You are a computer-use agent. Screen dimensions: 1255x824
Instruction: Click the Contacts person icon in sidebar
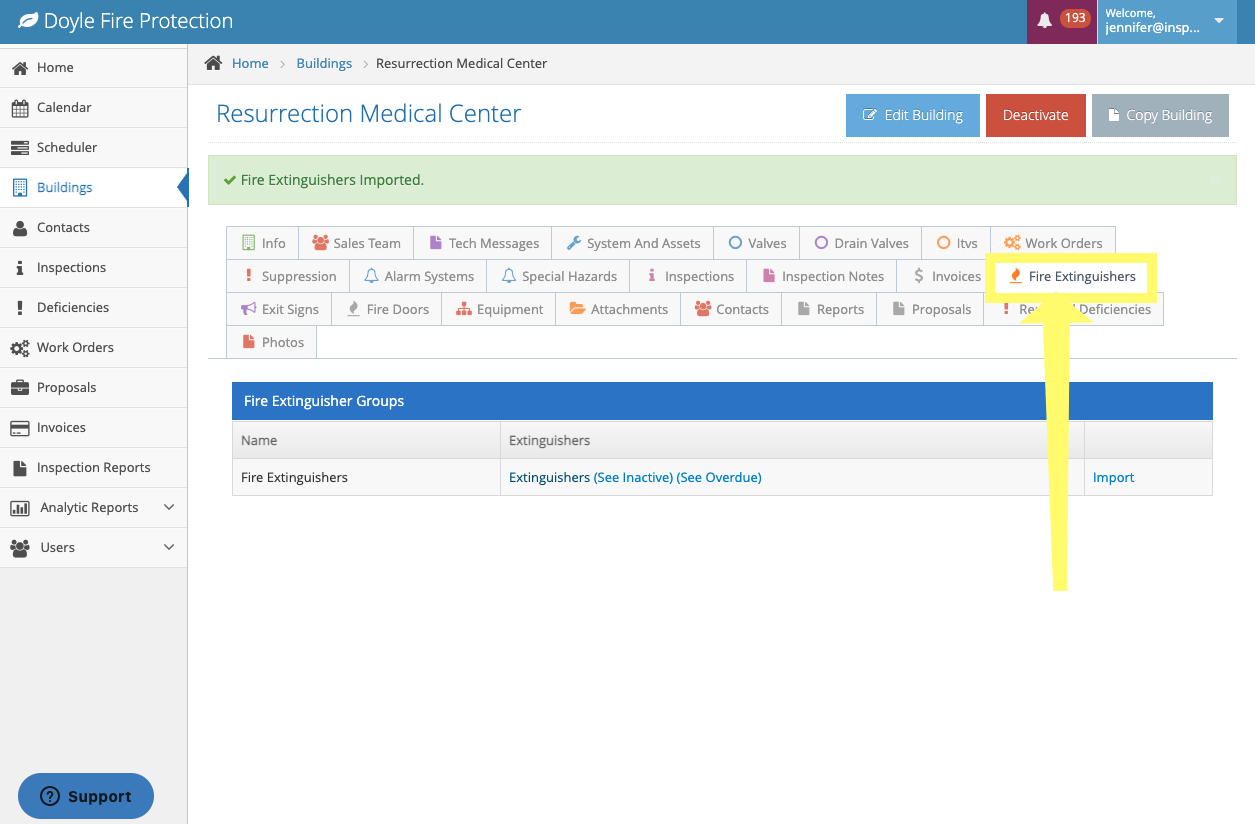(x=19, y=228)
